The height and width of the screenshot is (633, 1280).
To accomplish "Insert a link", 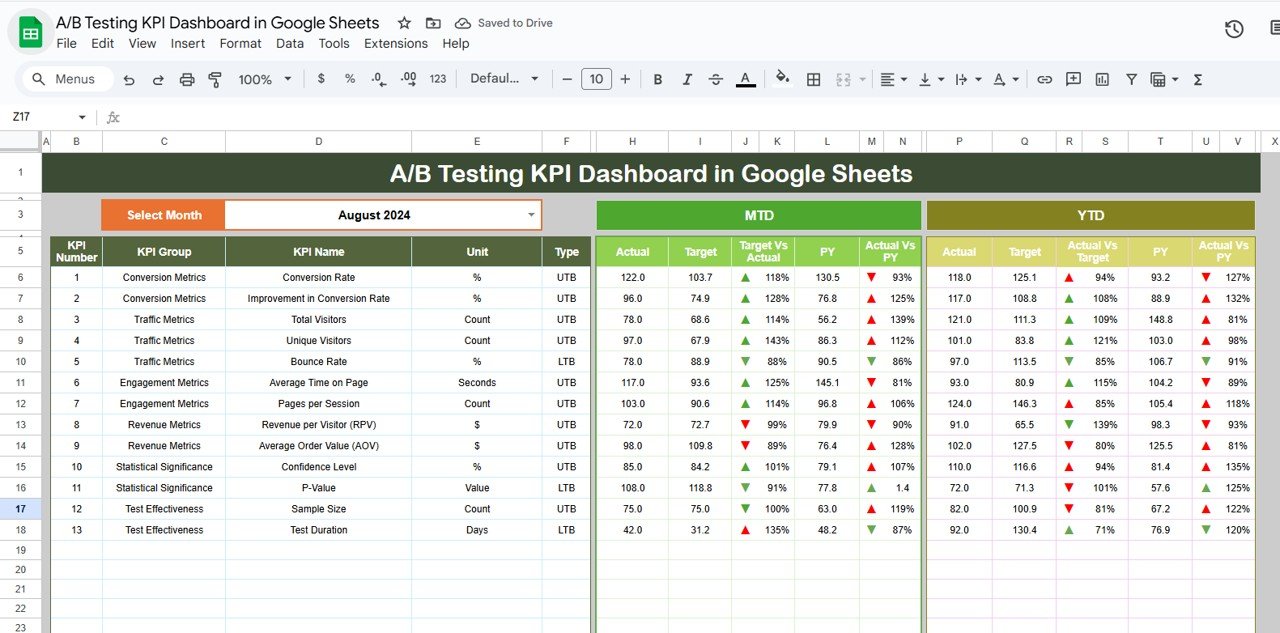I will pyautogui.click(x=1045, y=79).
